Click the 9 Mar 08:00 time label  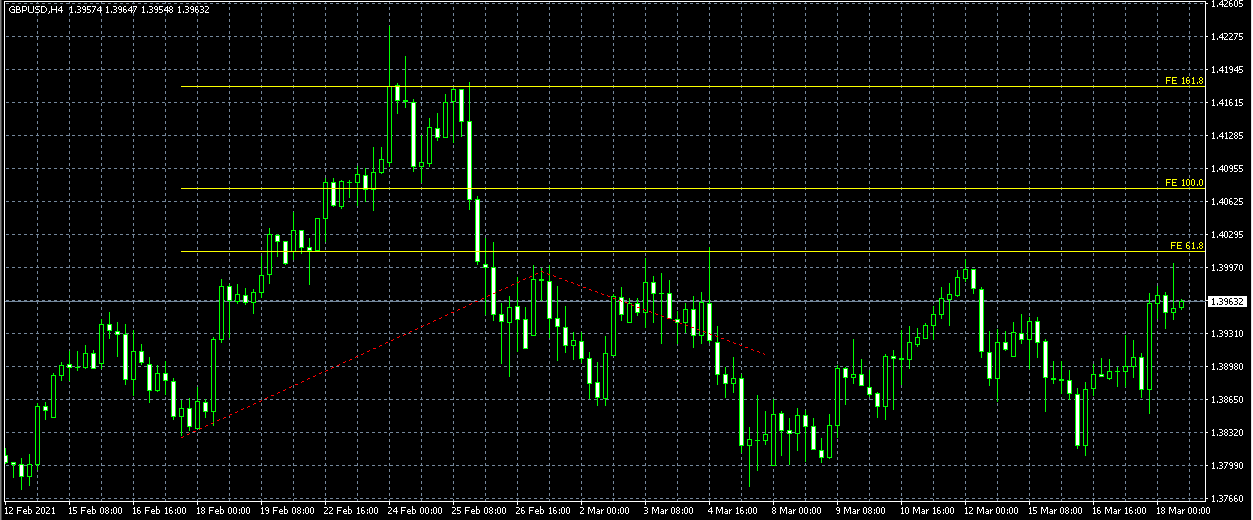click(859, 510)
